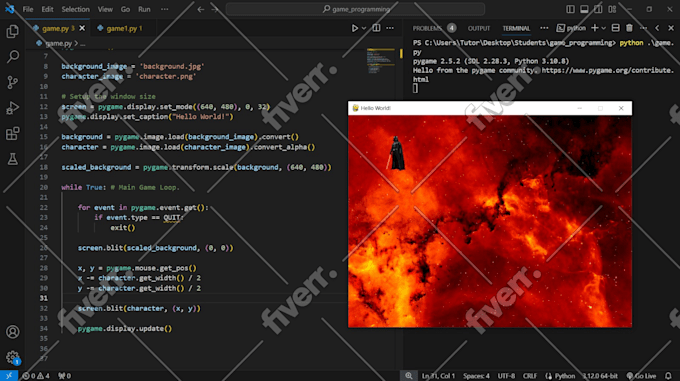Expand the breadcrumb ellipsis after game.py

(83, 43)
